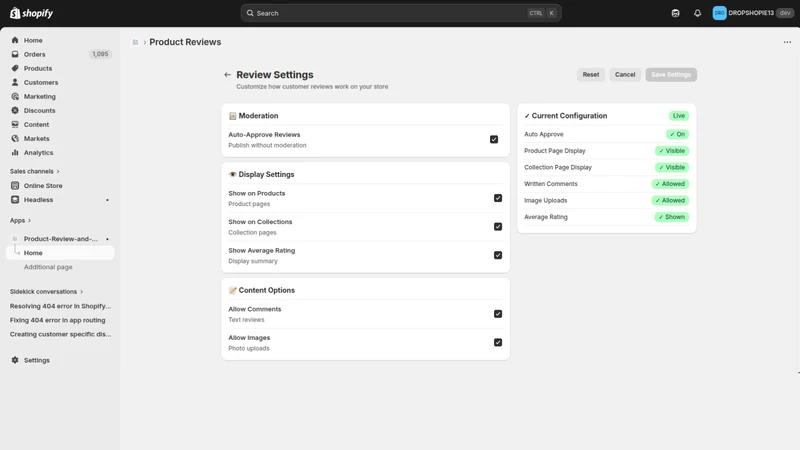Click the Reset button

tap(591, 74)
